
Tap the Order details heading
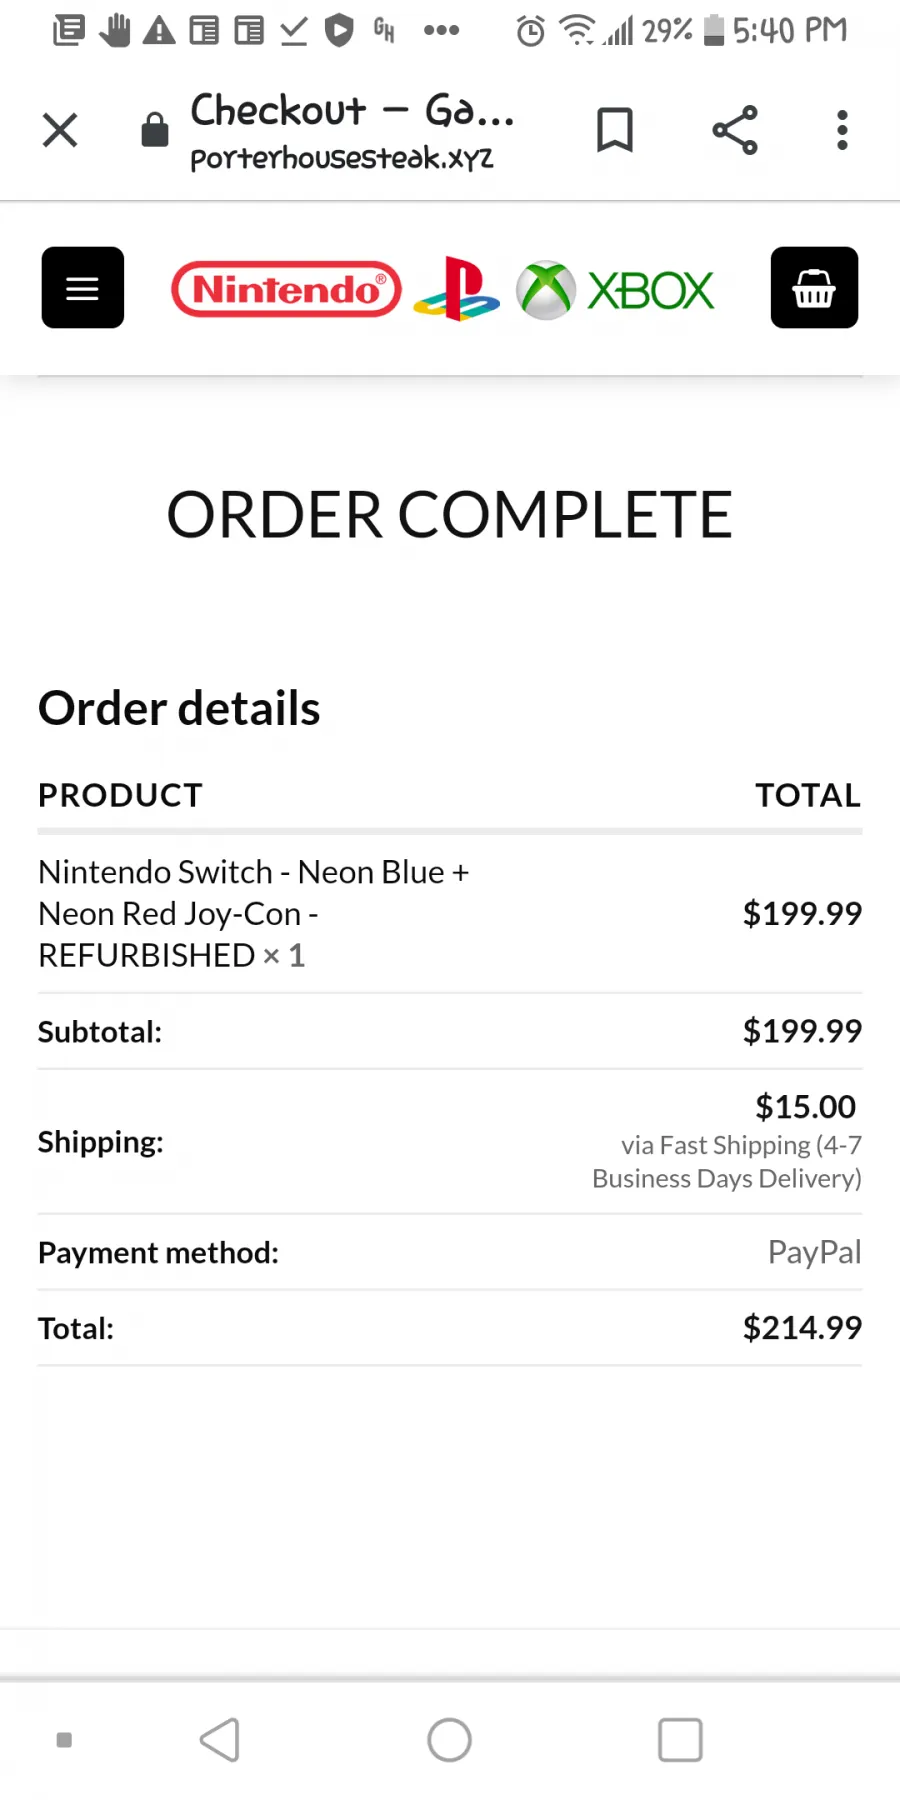[x=179, y=708]
